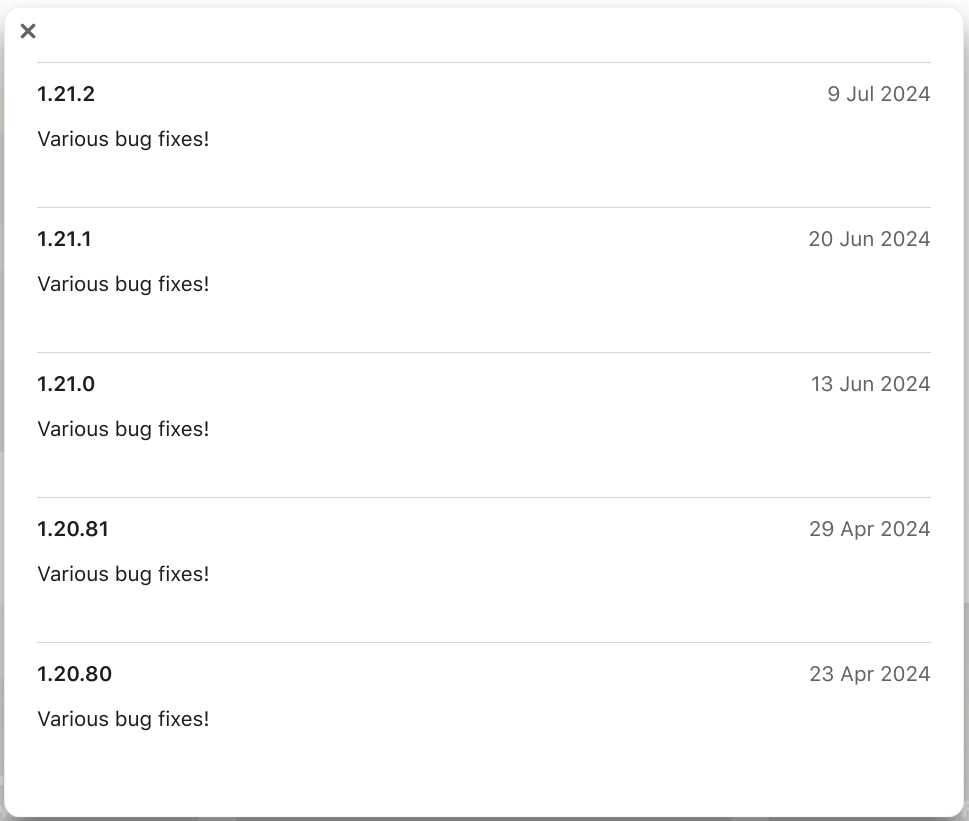Click the divider line above version 1.20.80
This screenshot has height=821, width=969.
pyautogui.click(x=484, y=642)
